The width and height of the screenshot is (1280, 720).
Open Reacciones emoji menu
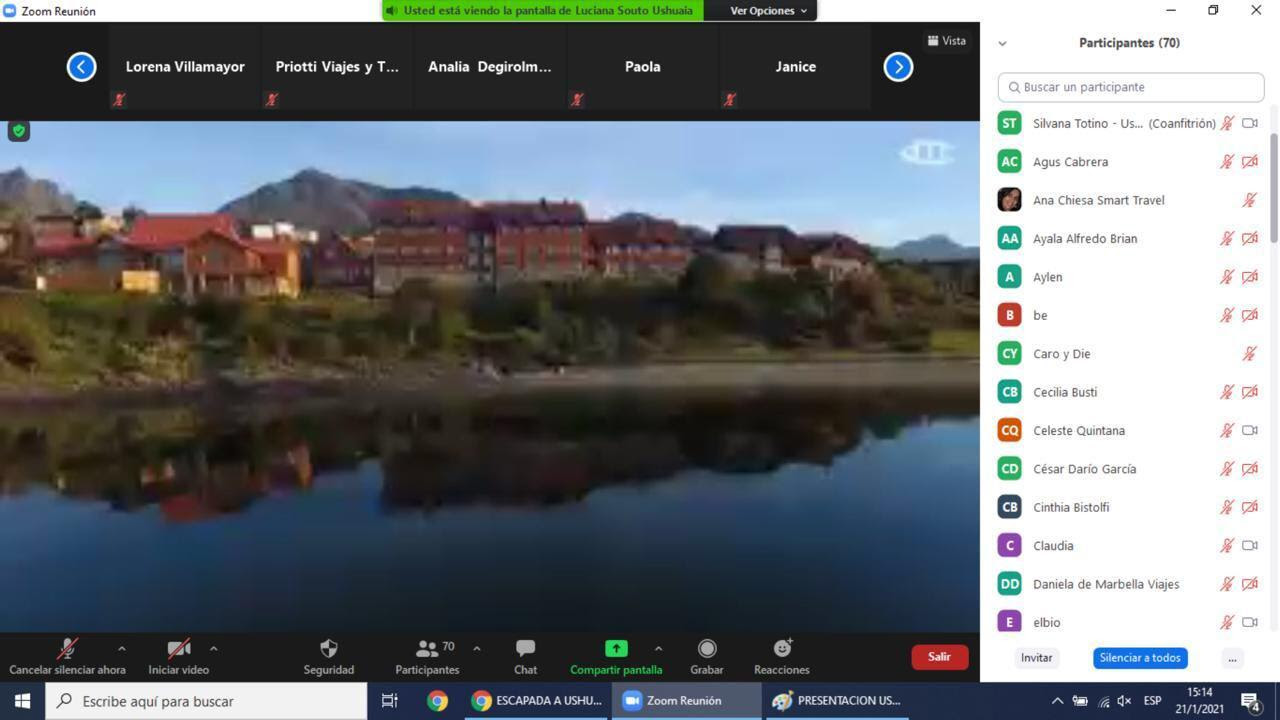tap(781, 649)
